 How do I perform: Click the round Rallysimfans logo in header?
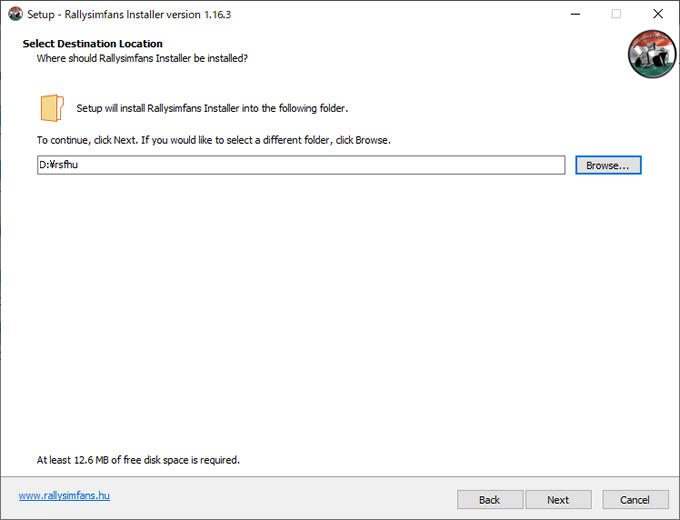[652, 54]
